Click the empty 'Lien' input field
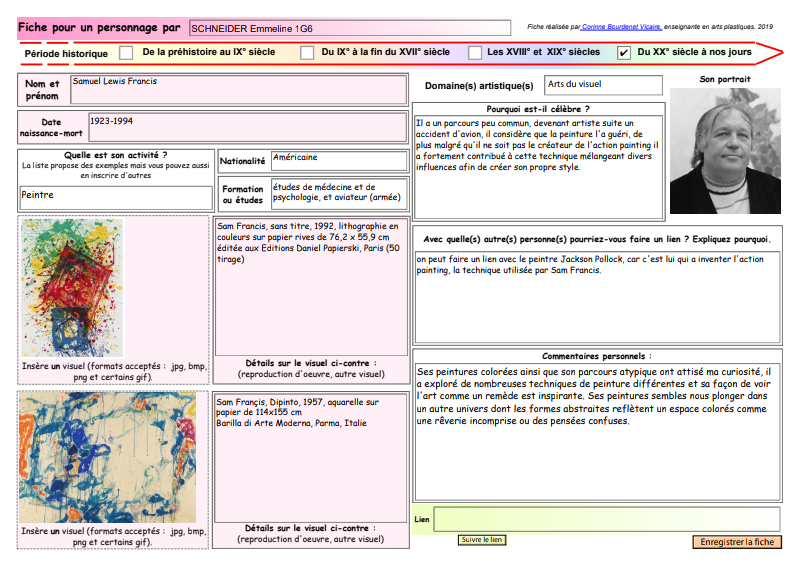 pos(606,519)
